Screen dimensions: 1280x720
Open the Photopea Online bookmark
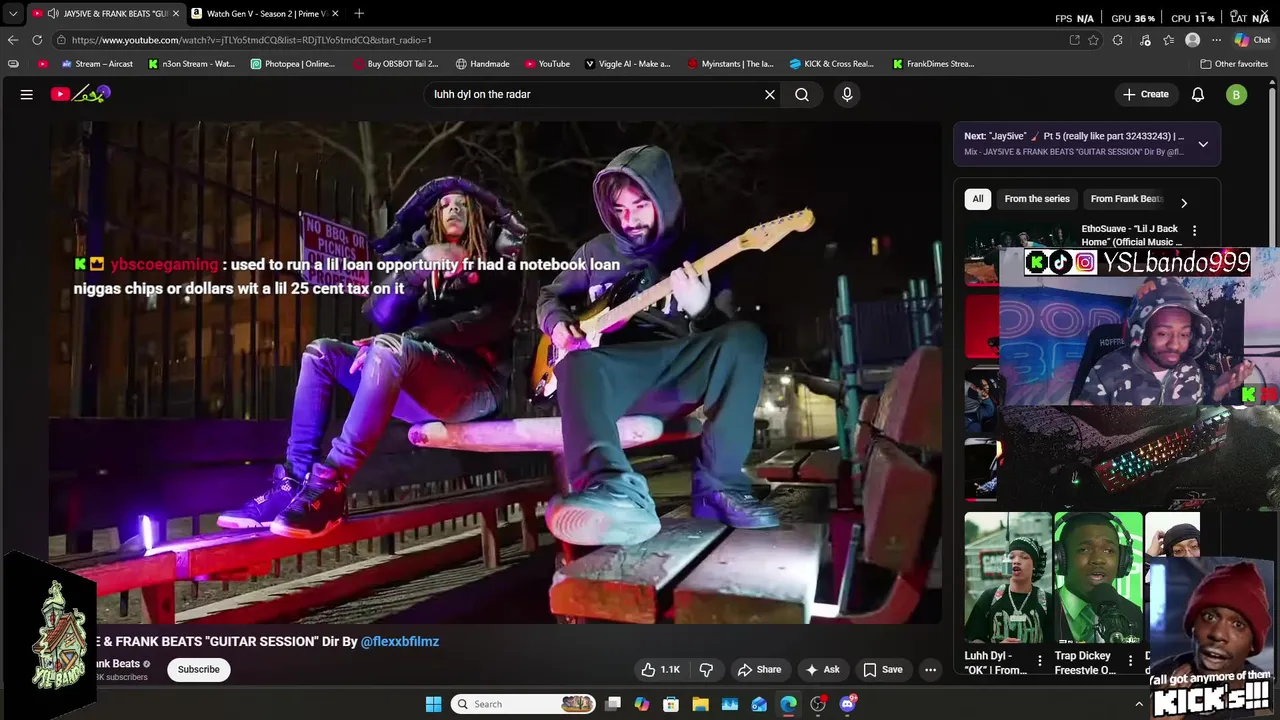click(x=293, y=64)
